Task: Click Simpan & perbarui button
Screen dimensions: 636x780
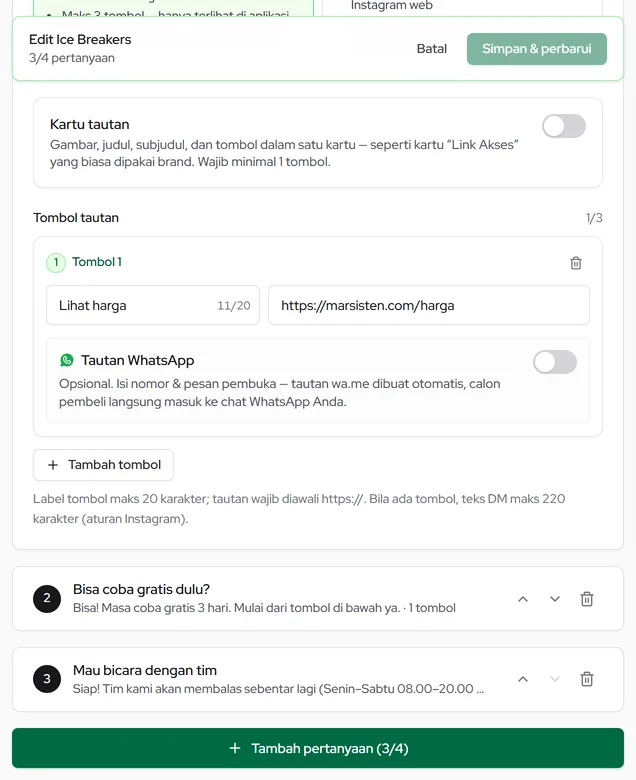Action: pyautogui.click(x=537, y=49)
